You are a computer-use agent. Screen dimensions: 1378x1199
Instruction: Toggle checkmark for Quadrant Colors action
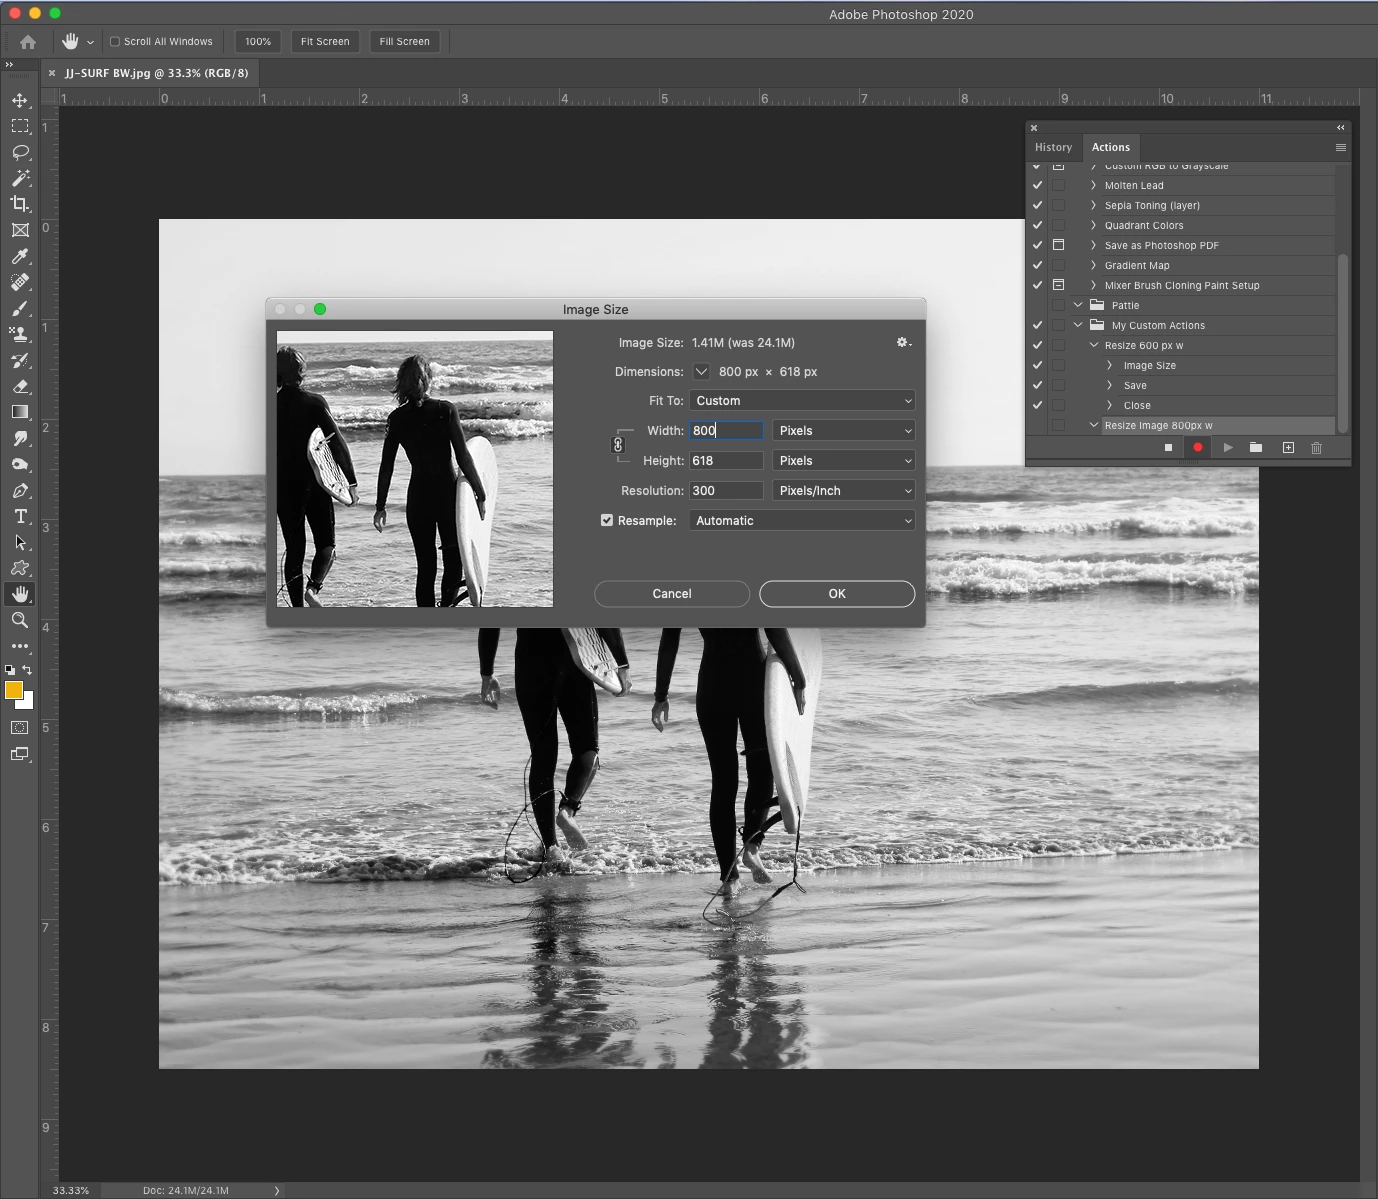tap(1038, 225)
